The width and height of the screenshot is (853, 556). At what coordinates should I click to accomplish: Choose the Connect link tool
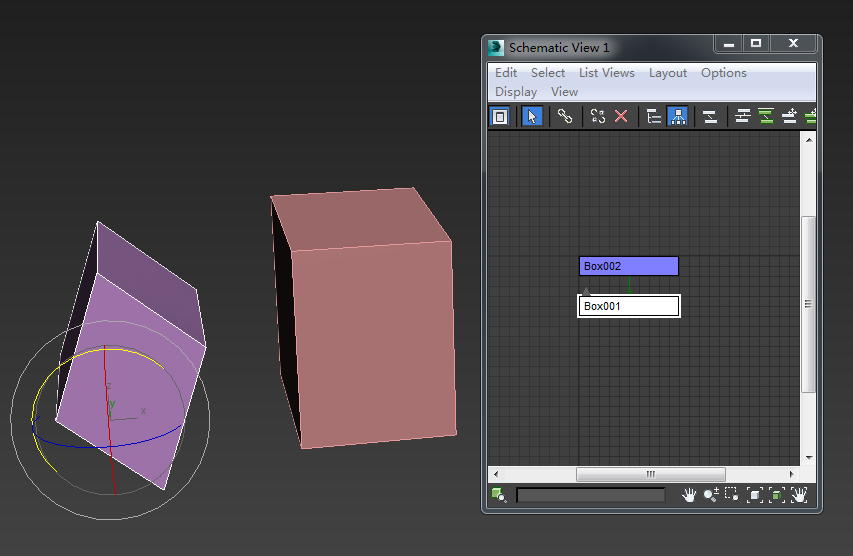coord(565,116)
